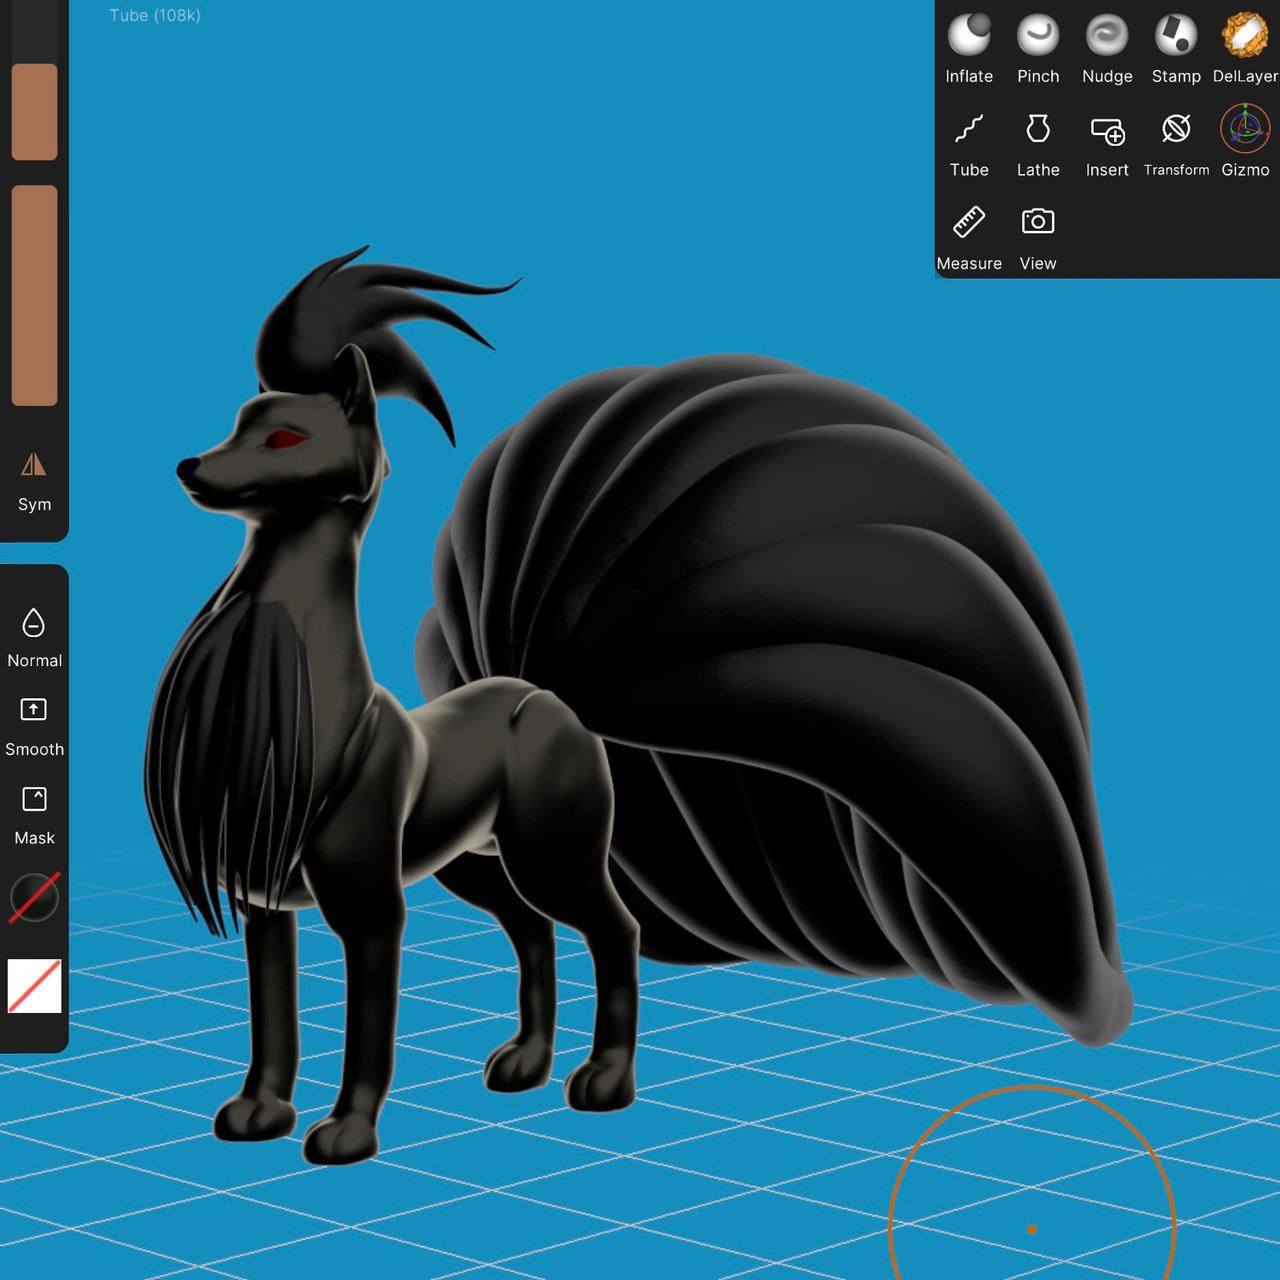Choose the Tube tool
The height and width of the screenshot is (1280, 1280).
[x=969, y=143]
